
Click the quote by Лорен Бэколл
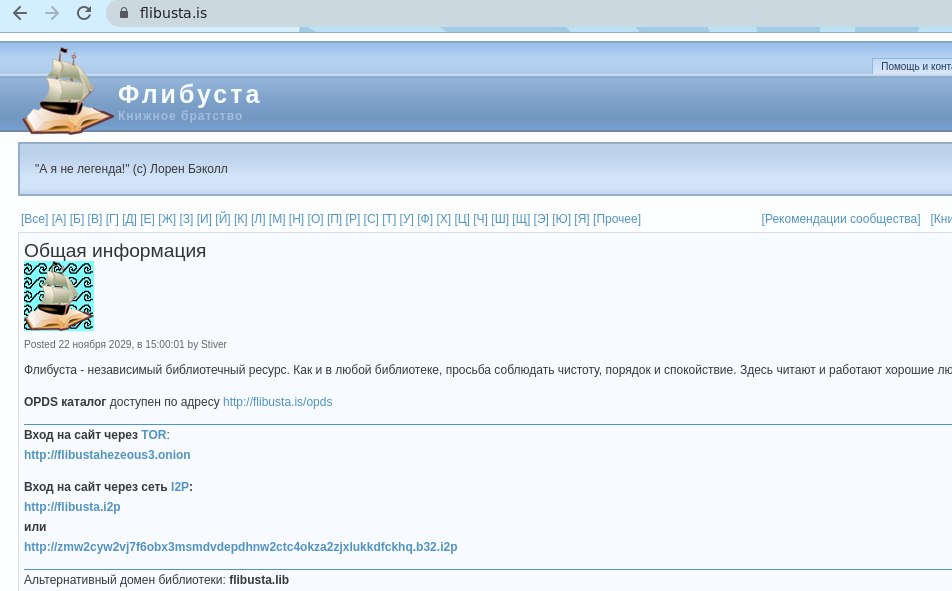[131, 169]
